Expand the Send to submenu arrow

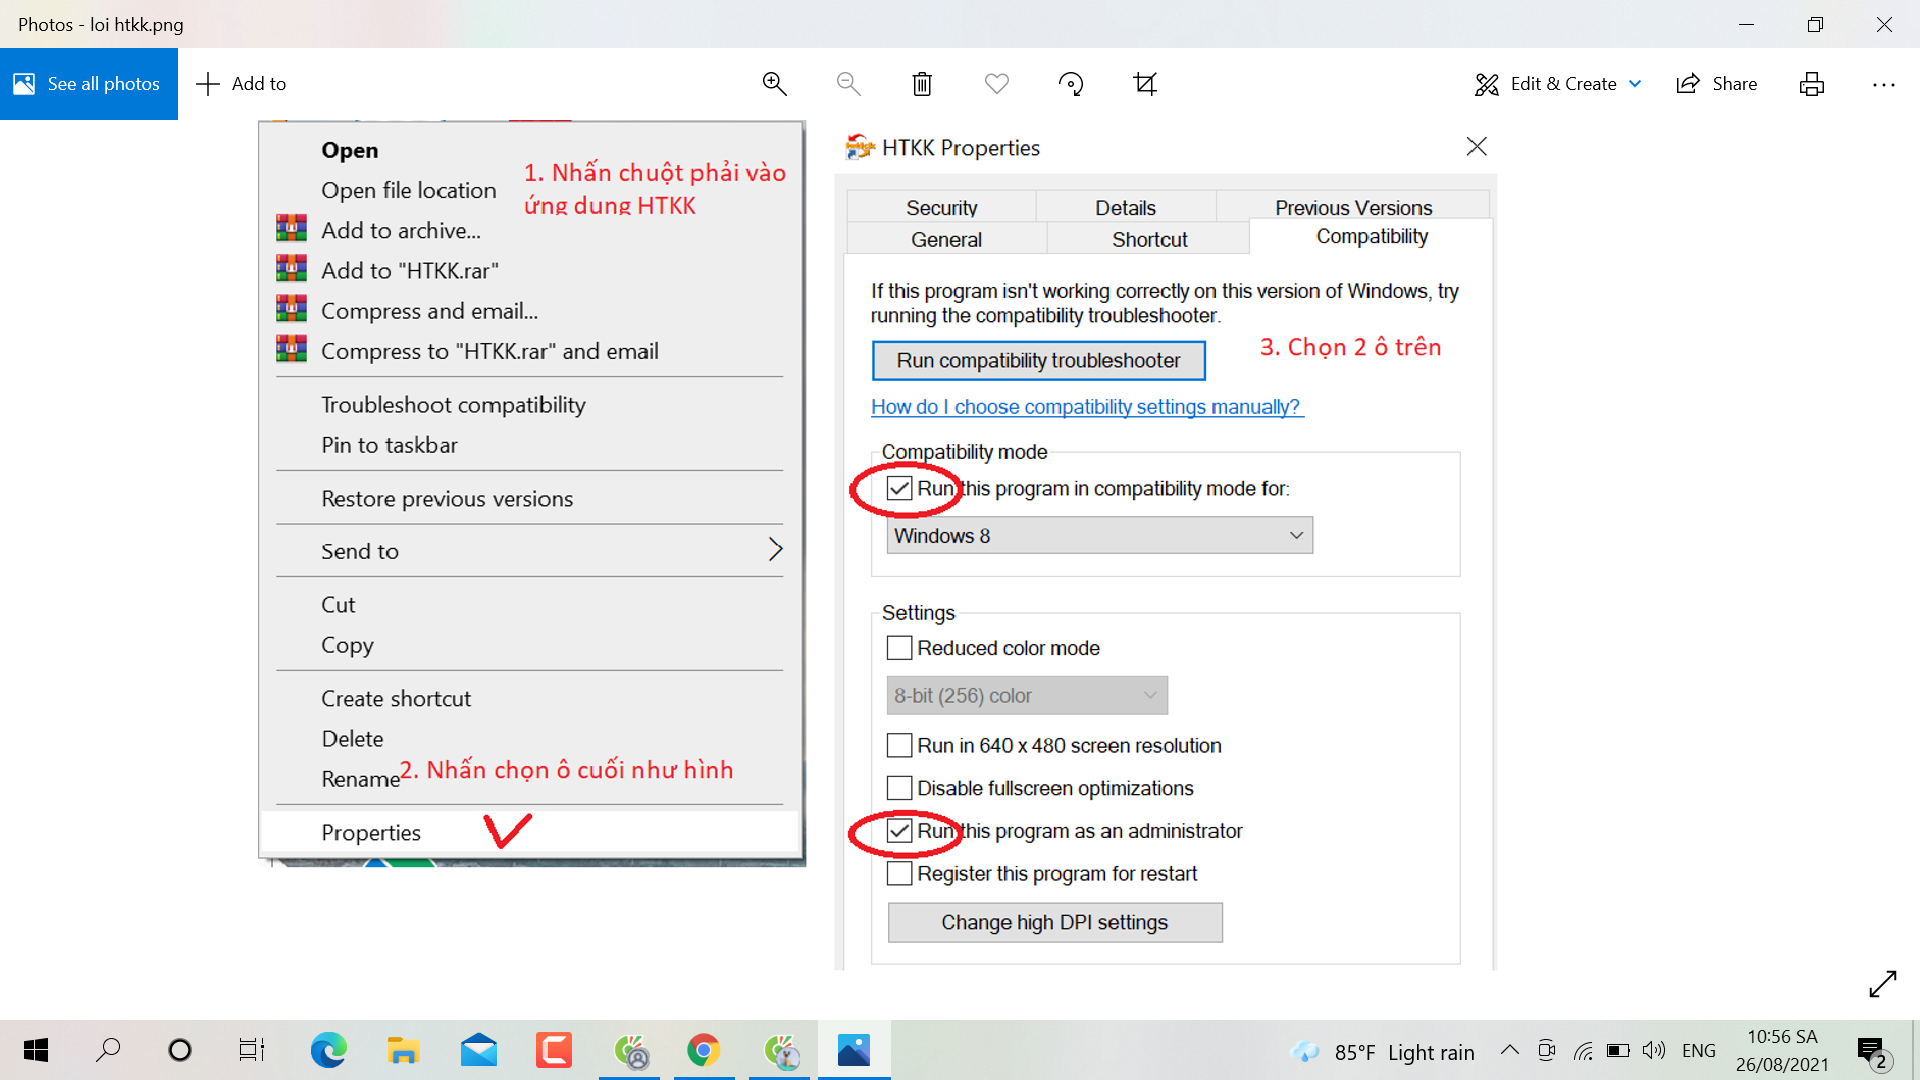[775, 550]
